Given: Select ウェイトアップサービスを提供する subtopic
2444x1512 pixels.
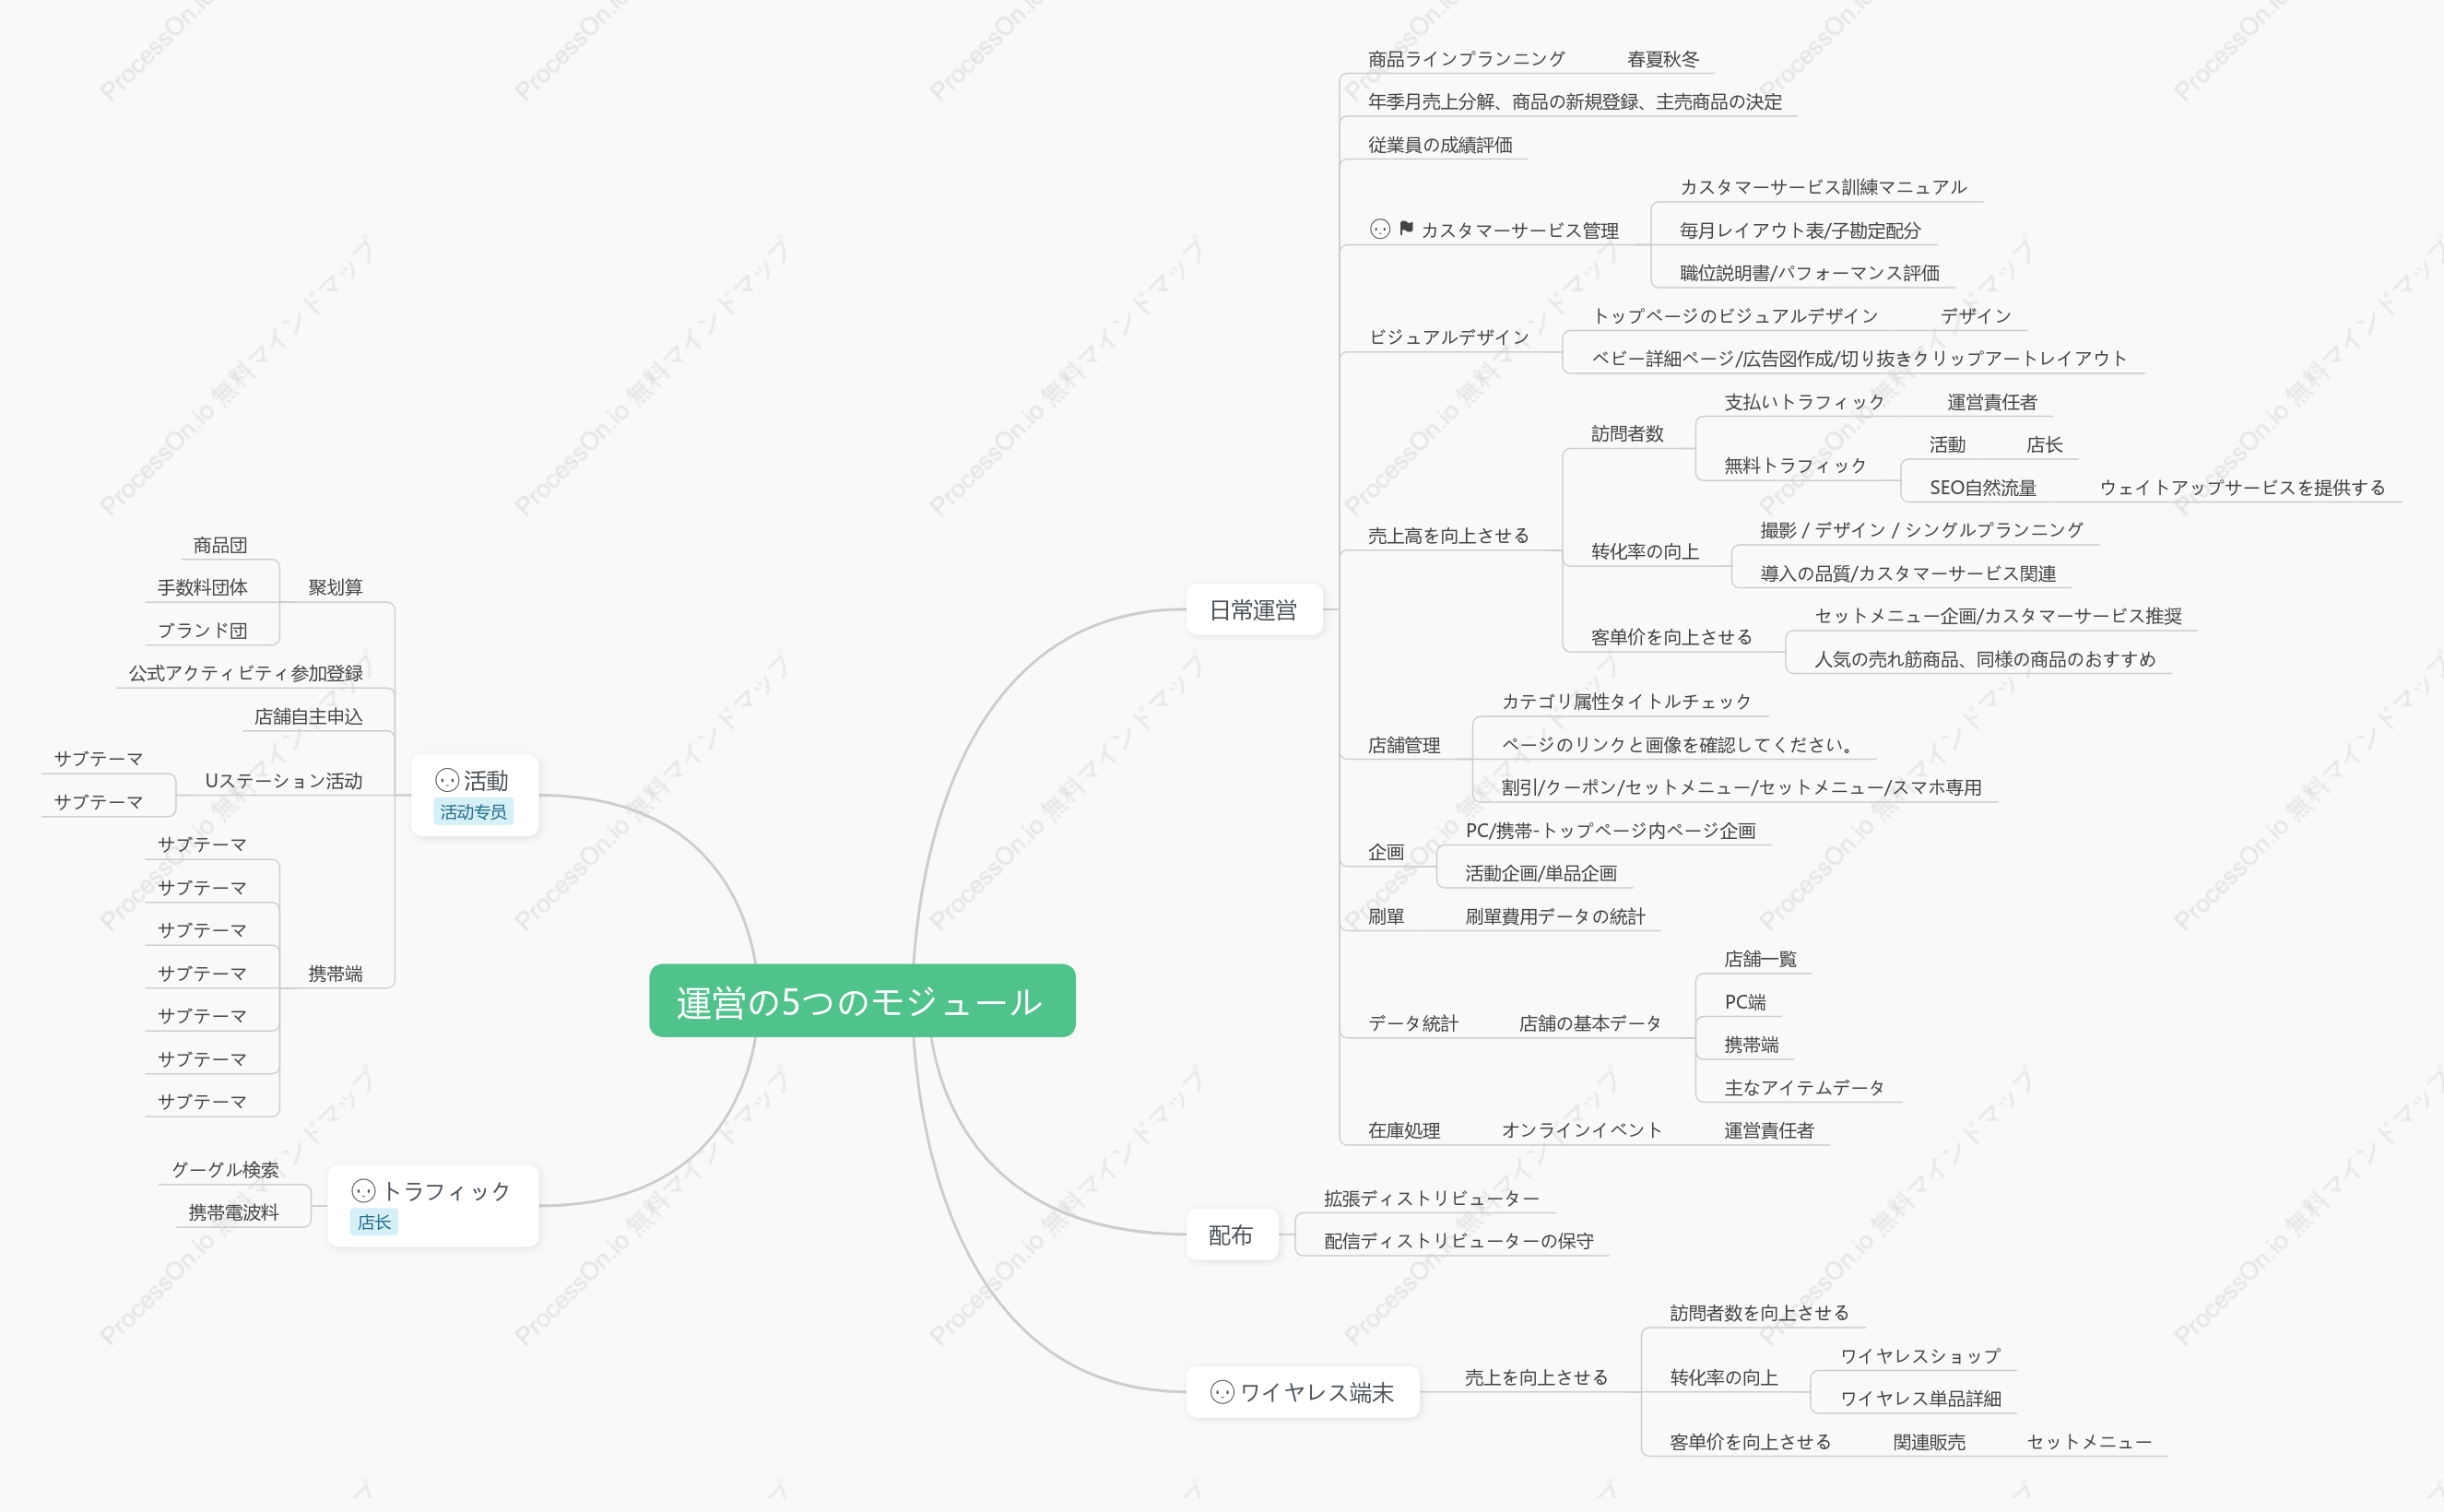Looking at the screenshot, I should (x=2242, y=487).
